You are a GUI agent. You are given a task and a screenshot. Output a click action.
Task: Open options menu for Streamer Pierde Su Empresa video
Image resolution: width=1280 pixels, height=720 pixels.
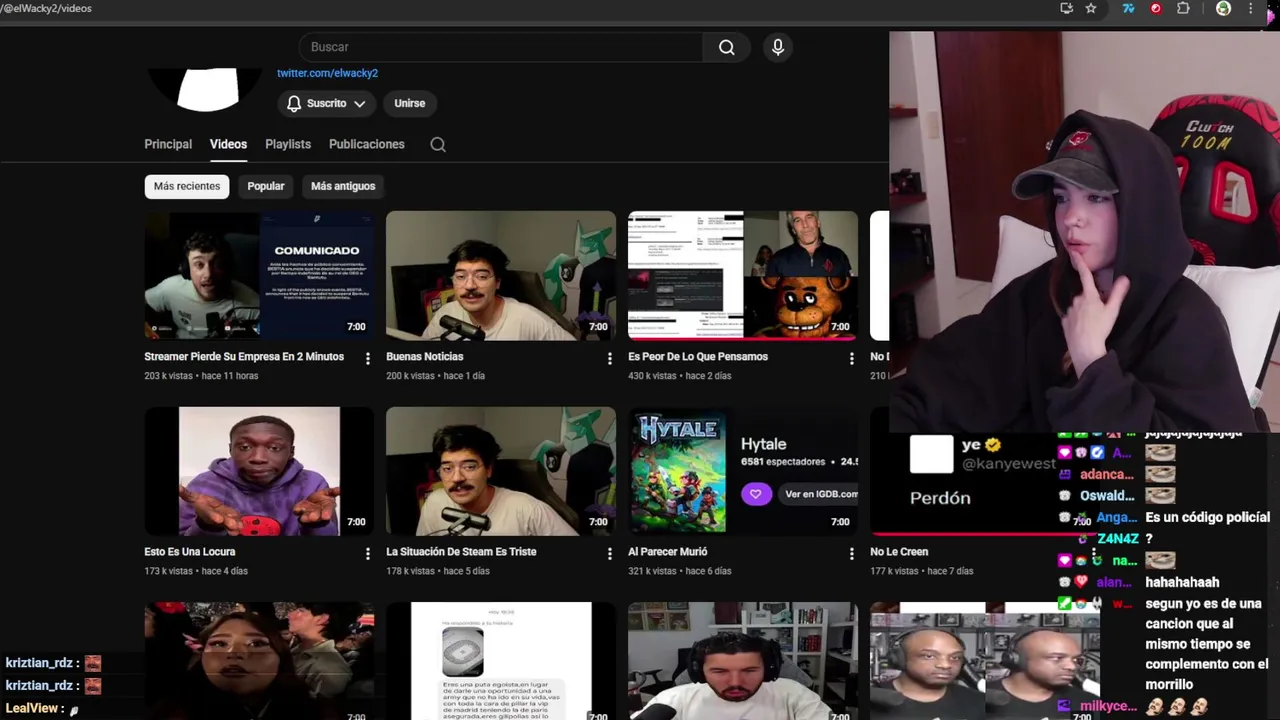[x=367, y=358]
